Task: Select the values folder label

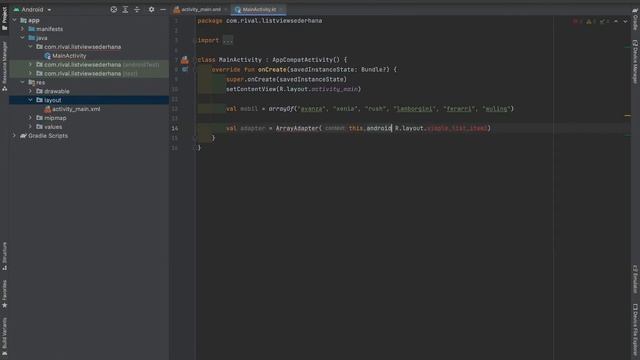Action: pyautogui.click(x=53, y=127)
